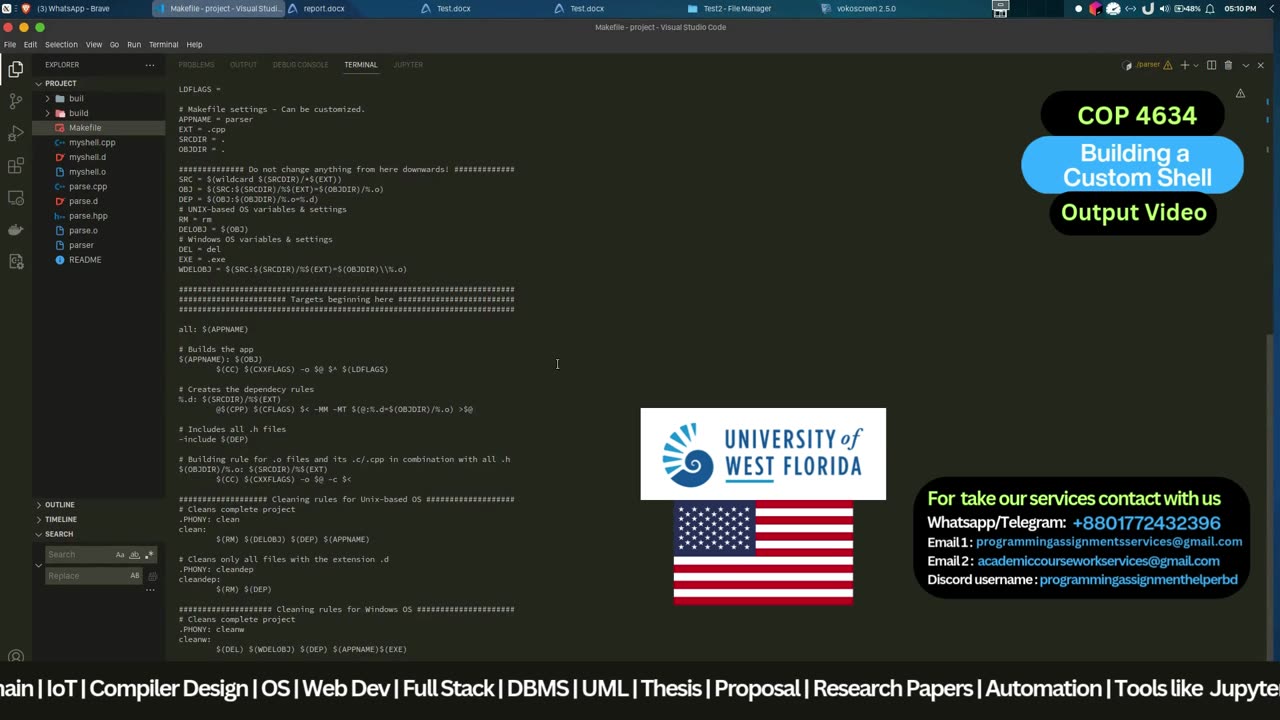Viewport: 1280px width, 720px height.
Task: Open parse.d in the explorer
Action: point(83,201)
